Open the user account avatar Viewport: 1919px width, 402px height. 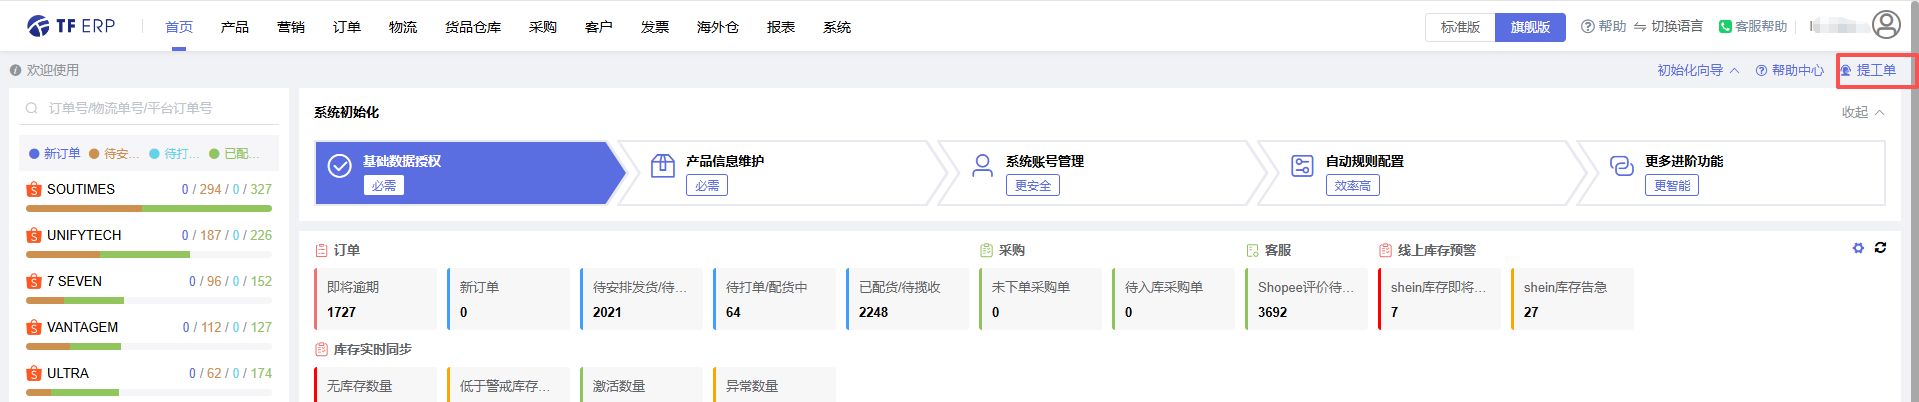pyautogui.click(x=1886, y=25)
